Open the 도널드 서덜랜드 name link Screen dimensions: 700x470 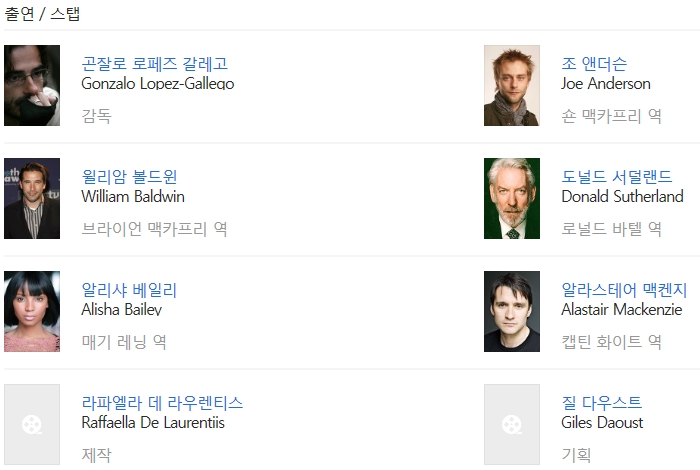pos(617,177)
